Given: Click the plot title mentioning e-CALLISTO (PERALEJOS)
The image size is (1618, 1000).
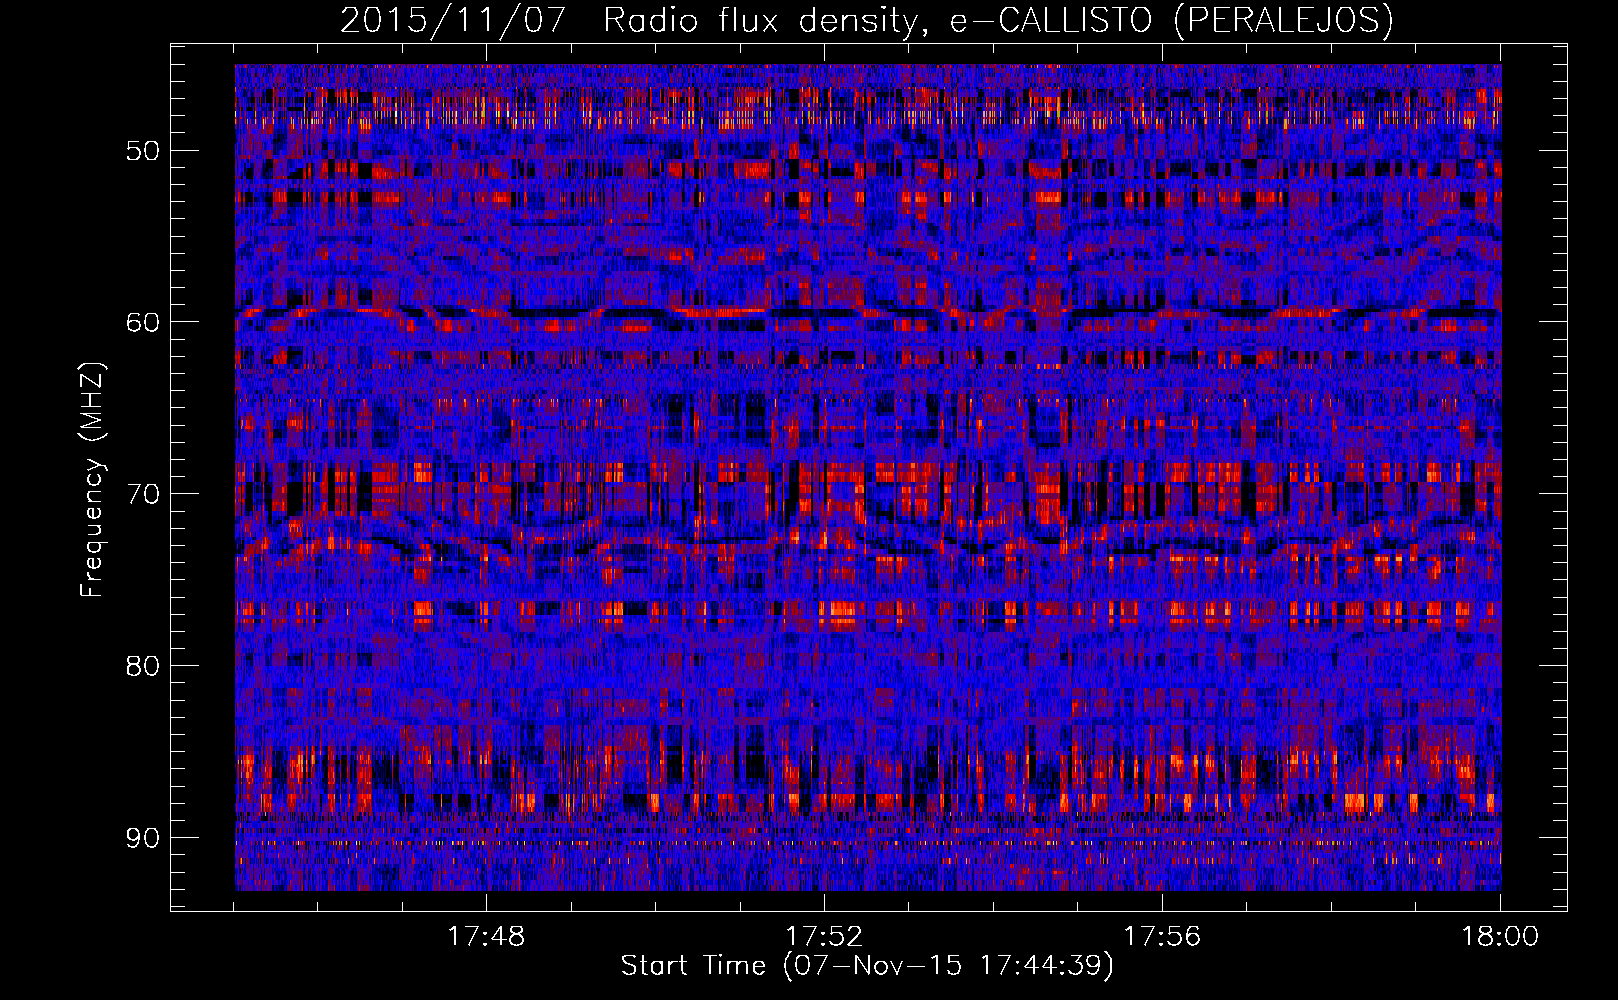Looking at the screenshot, I should coord(867,21).
